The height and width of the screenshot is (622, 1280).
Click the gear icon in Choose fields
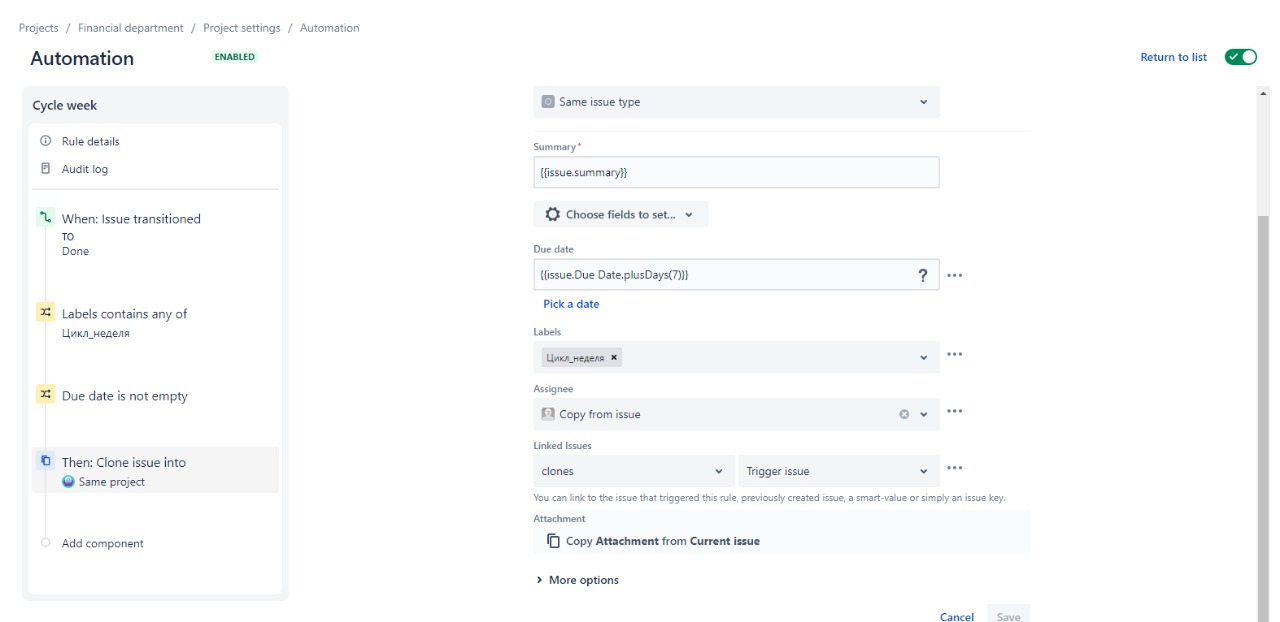[x=553, y=214]
